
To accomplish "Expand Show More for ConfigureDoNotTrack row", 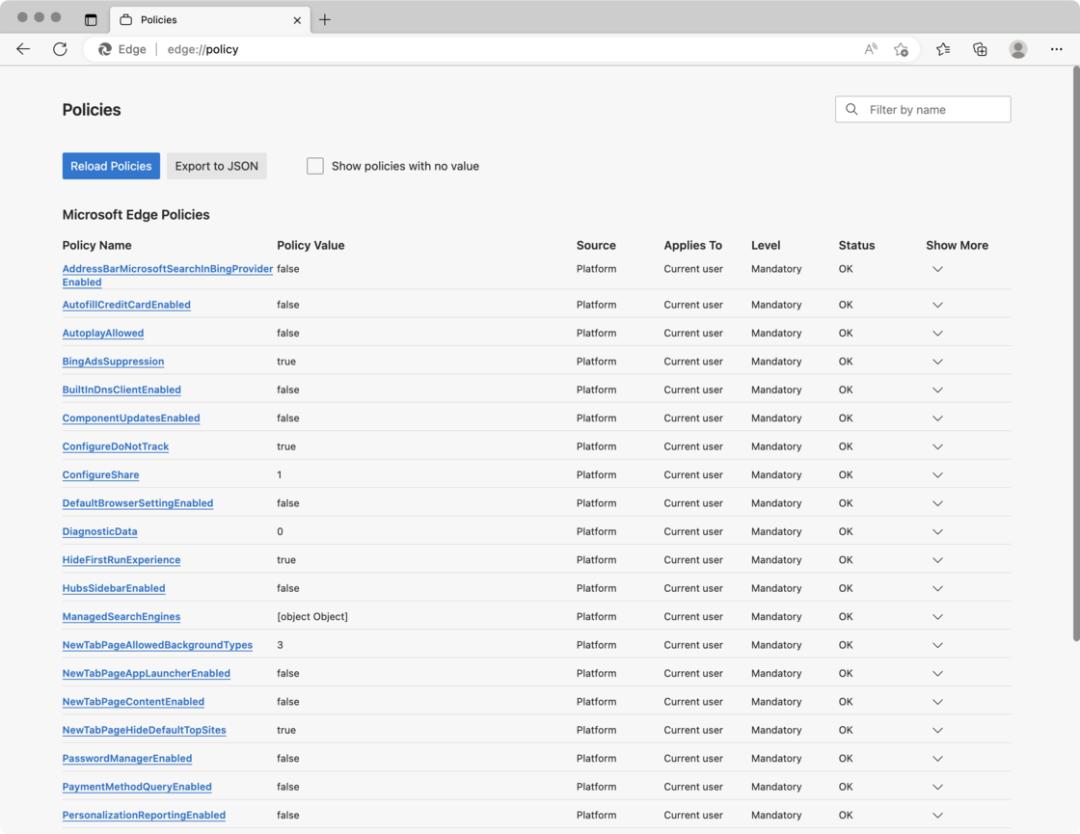I will coord(937,446).
